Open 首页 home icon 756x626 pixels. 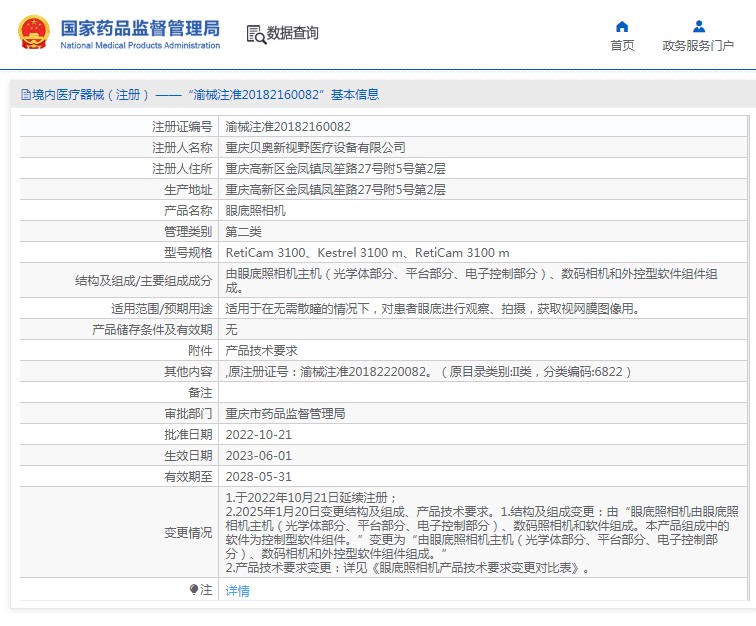[x=622, y=27]
